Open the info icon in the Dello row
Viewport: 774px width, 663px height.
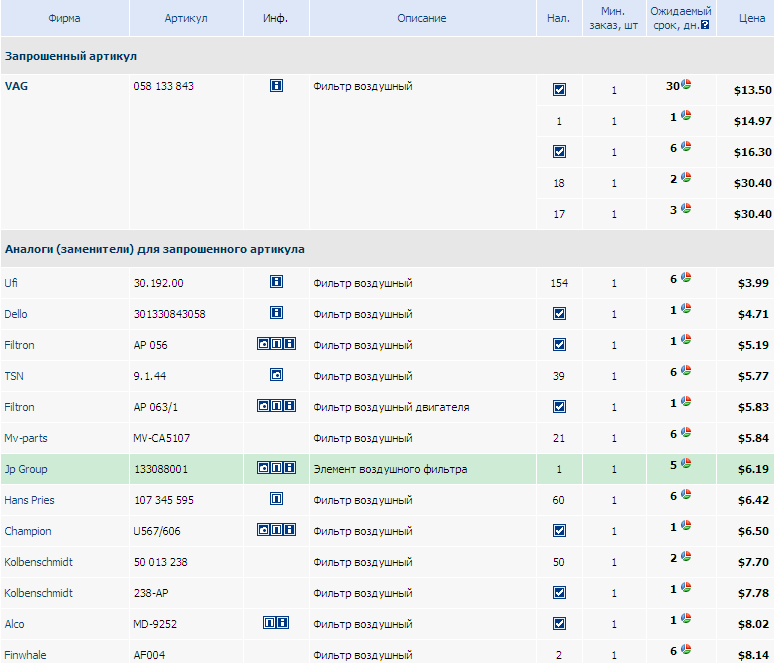click(x=276, y=313)
